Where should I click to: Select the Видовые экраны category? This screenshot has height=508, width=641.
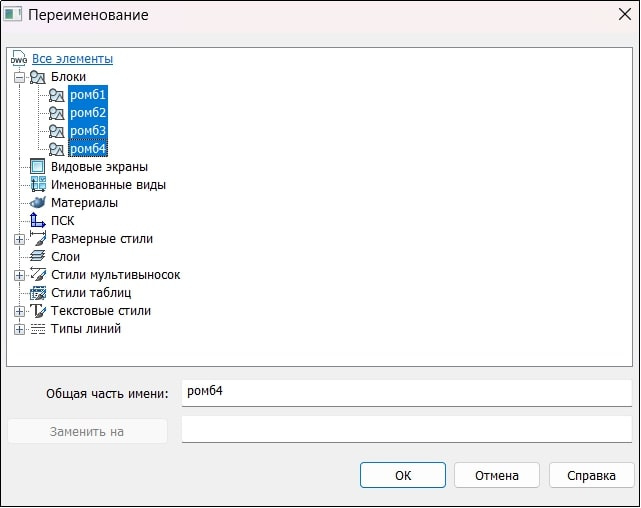pos(99,167)
